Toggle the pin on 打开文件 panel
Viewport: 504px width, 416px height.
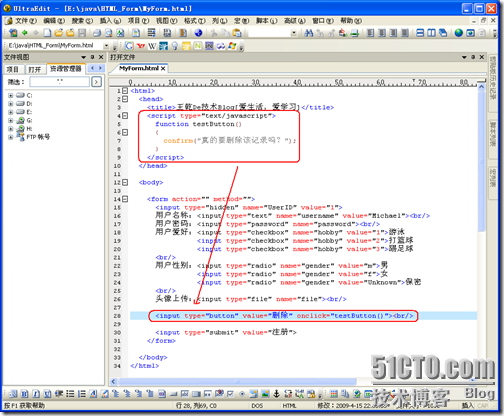[x=473, y=57]
